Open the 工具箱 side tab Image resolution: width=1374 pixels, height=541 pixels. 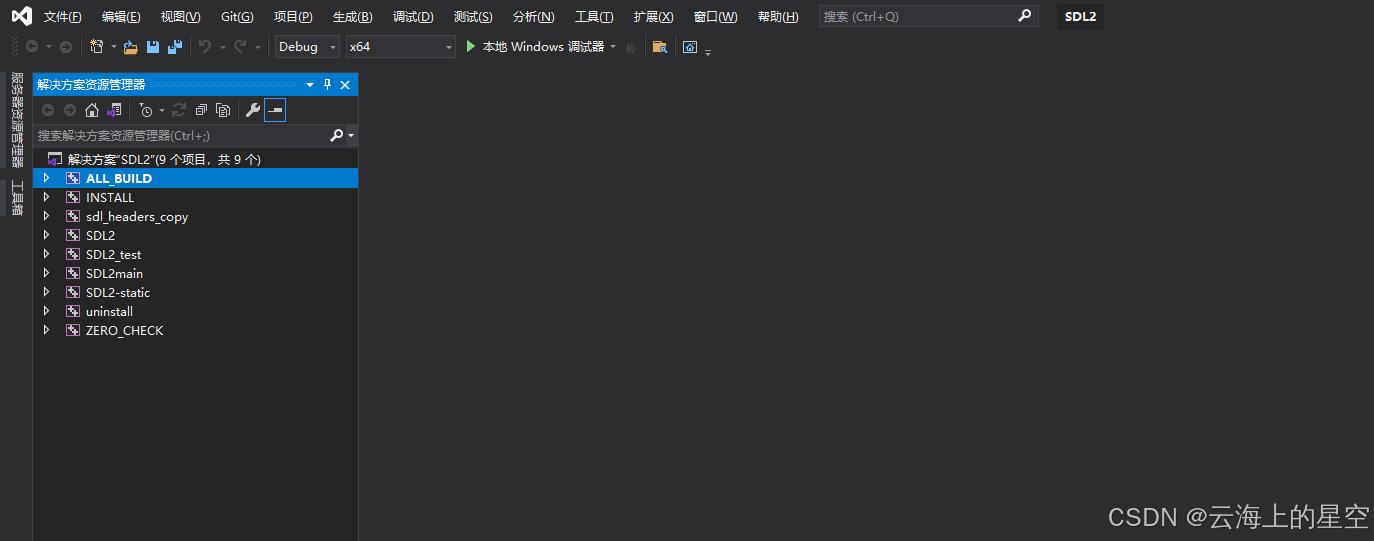[17, 197]
